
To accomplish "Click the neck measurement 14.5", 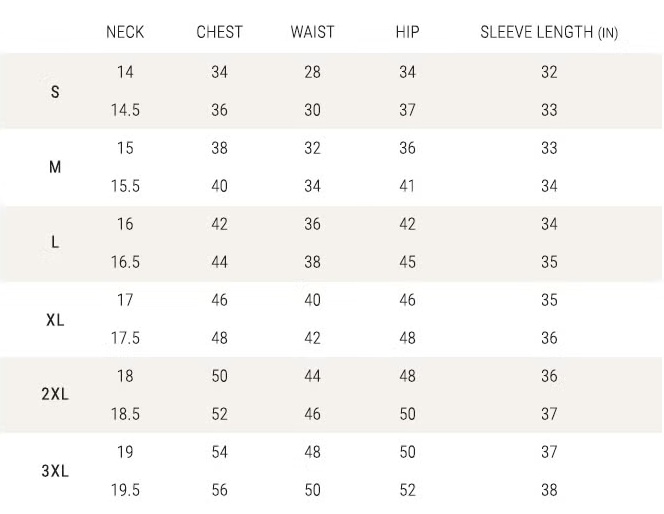I will [x=125, y=110].
